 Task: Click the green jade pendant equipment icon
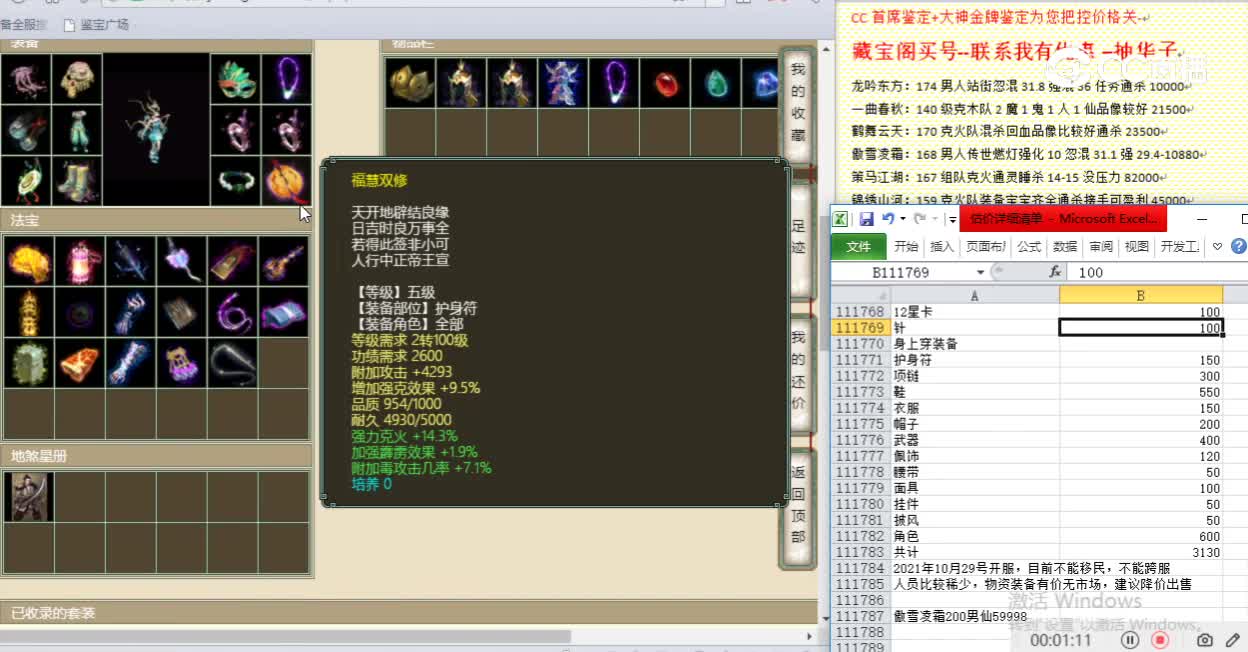point(26,181)
